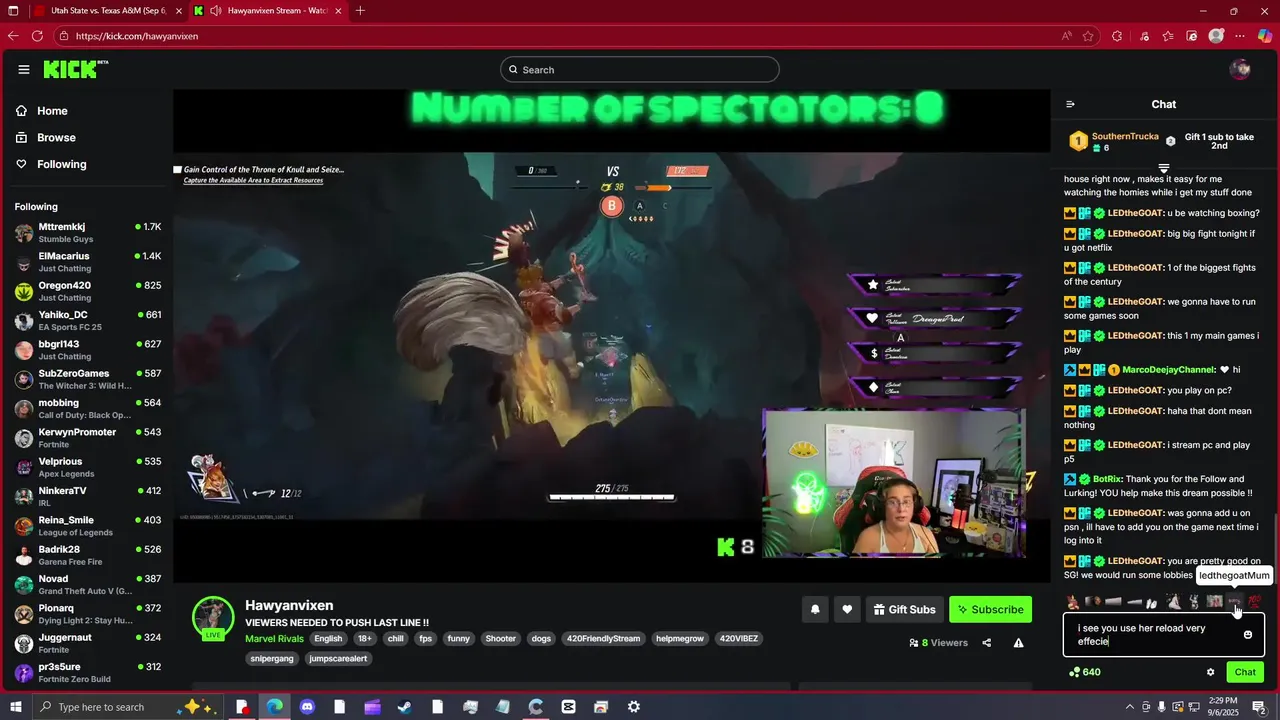Click the Subscribe button
This screenshot has width=1280, height=720.
pos(990,609)
